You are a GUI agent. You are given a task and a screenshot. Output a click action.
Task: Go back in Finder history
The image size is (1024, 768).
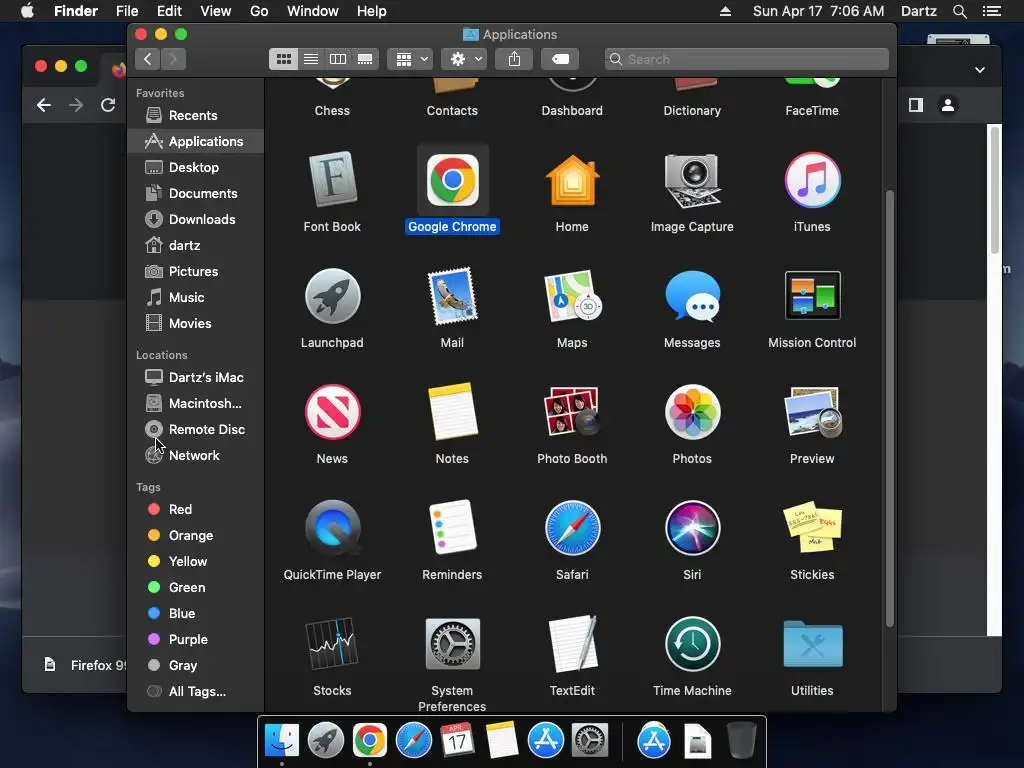(148, 59)
